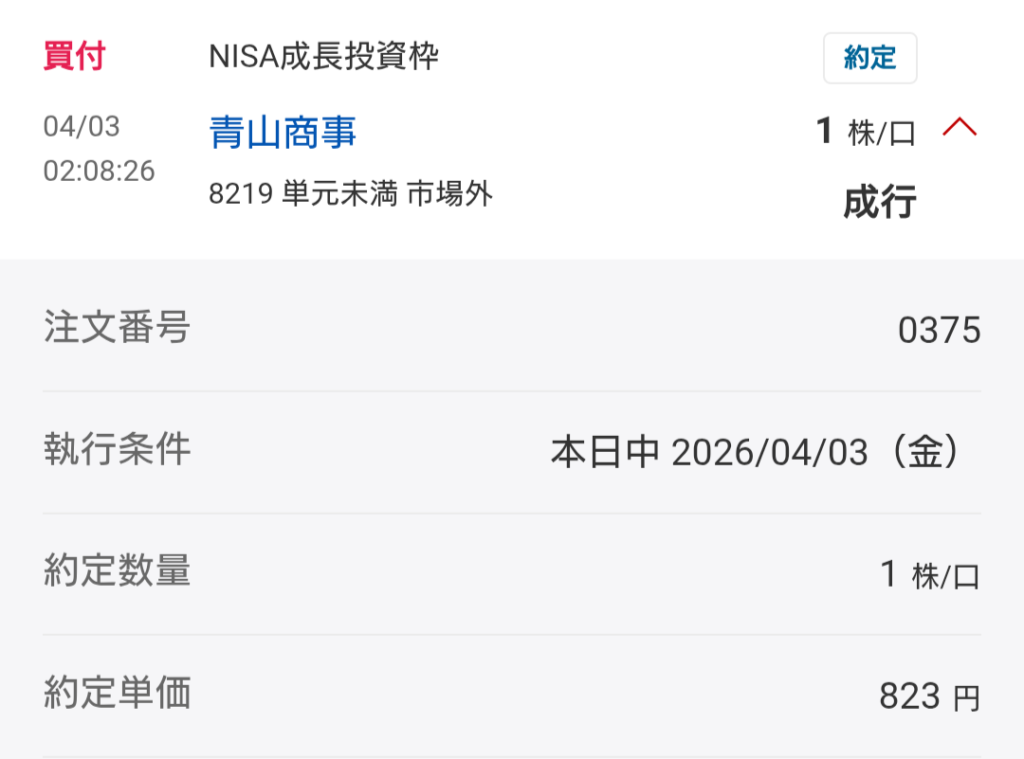1024x759 pixels.
Task: Tap the order date 04/03
Action: [x=81, y=127]
